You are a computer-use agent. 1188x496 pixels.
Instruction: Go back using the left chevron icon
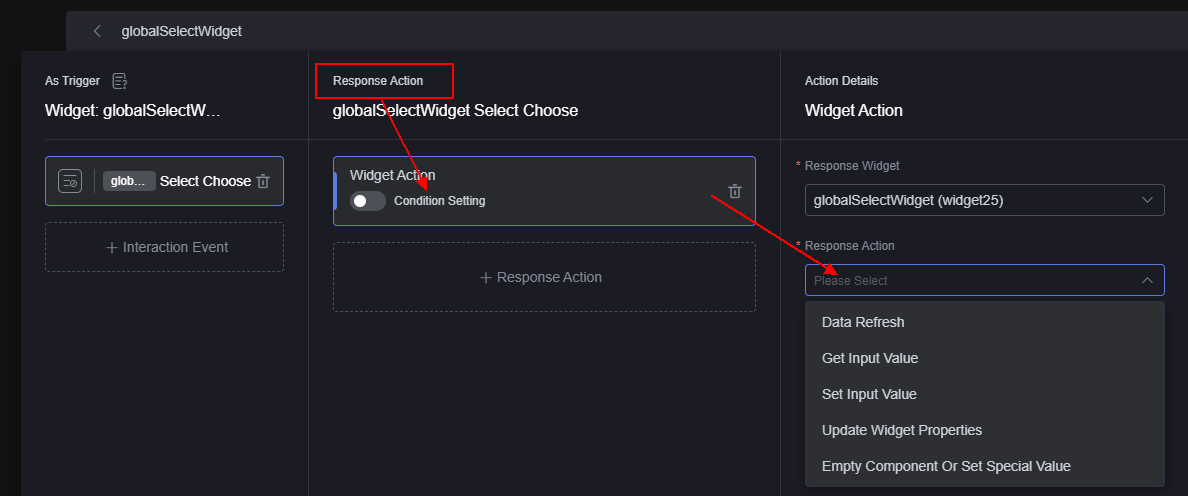tap(96, 31)
